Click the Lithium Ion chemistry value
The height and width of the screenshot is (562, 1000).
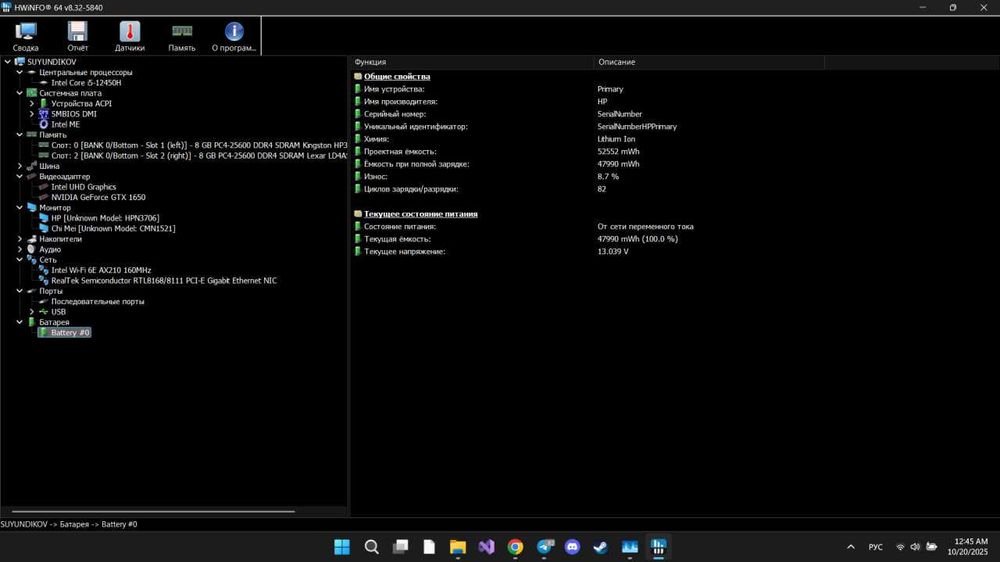click(616, 139)
